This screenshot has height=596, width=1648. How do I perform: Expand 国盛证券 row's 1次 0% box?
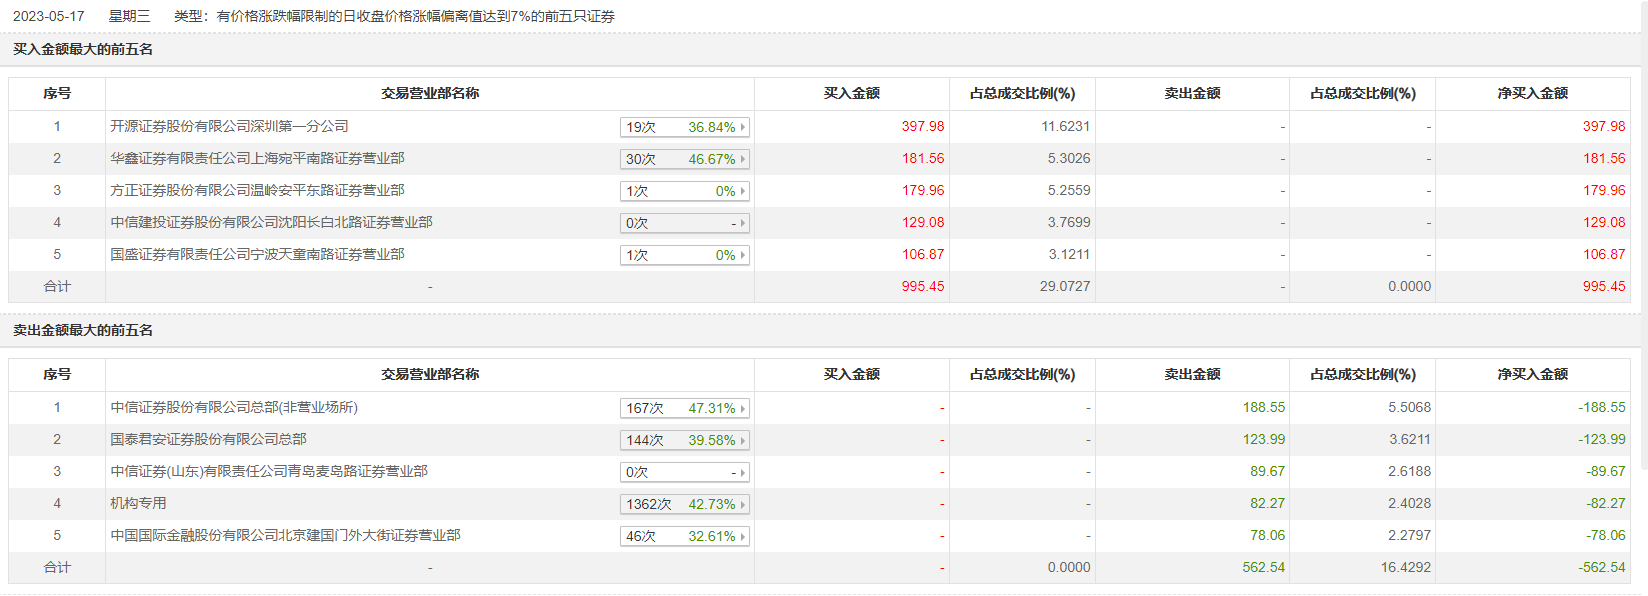point(742,255)
